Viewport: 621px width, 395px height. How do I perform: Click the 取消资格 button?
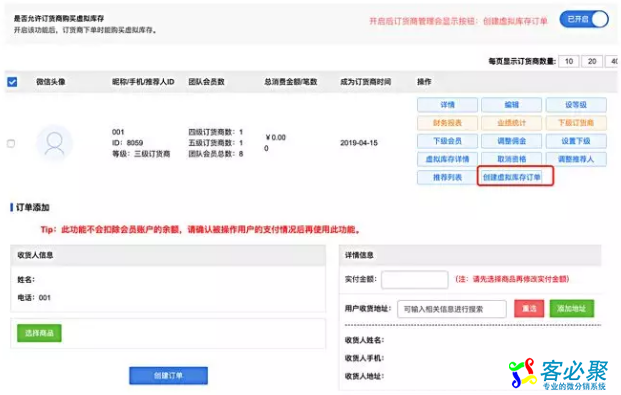click(x=511, y=159)
